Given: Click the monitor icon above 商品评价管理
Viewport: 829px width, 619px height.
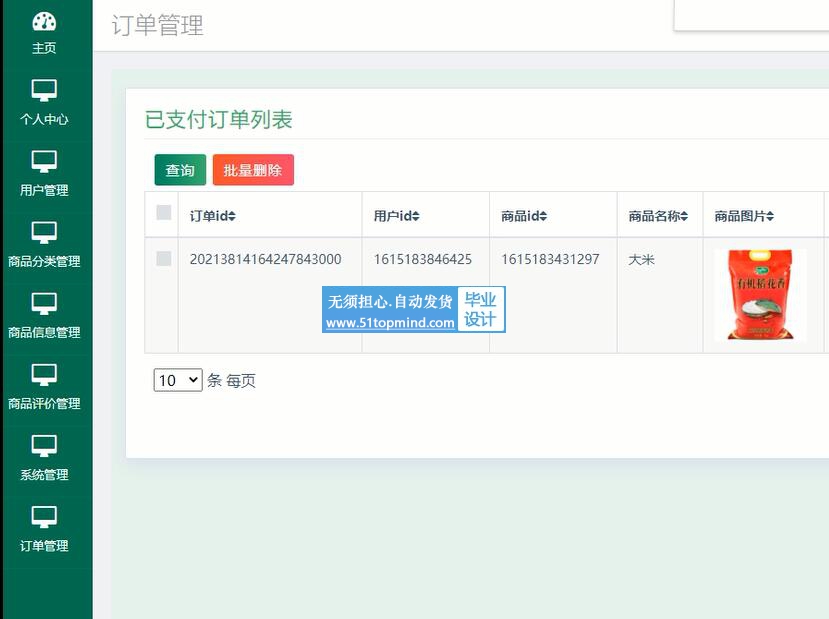Looking at the screenshot, I should [x=44, y=375].
